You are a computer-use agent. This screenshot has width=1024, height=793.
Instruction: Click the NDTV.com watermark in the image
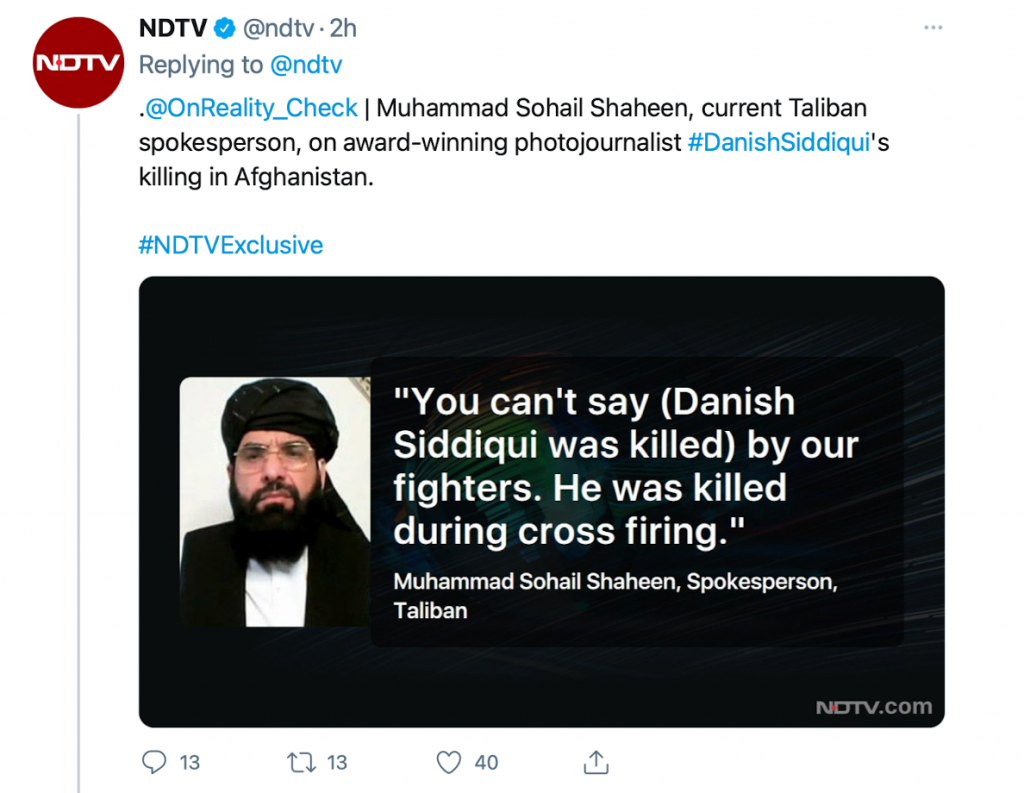tap(873, 707)
